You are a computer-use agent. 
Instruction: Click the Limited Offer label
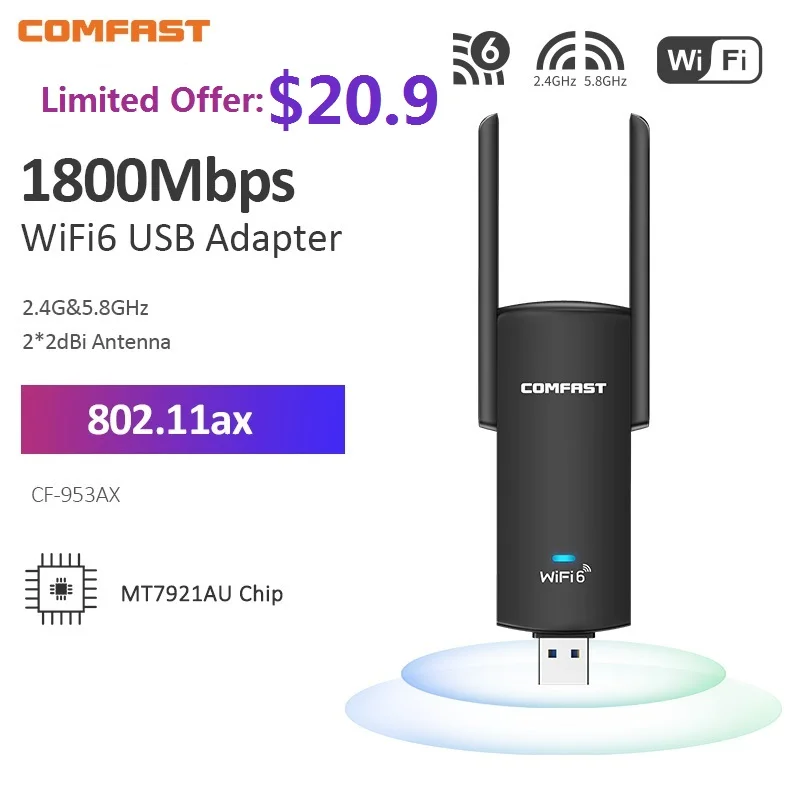click(153, 99)
